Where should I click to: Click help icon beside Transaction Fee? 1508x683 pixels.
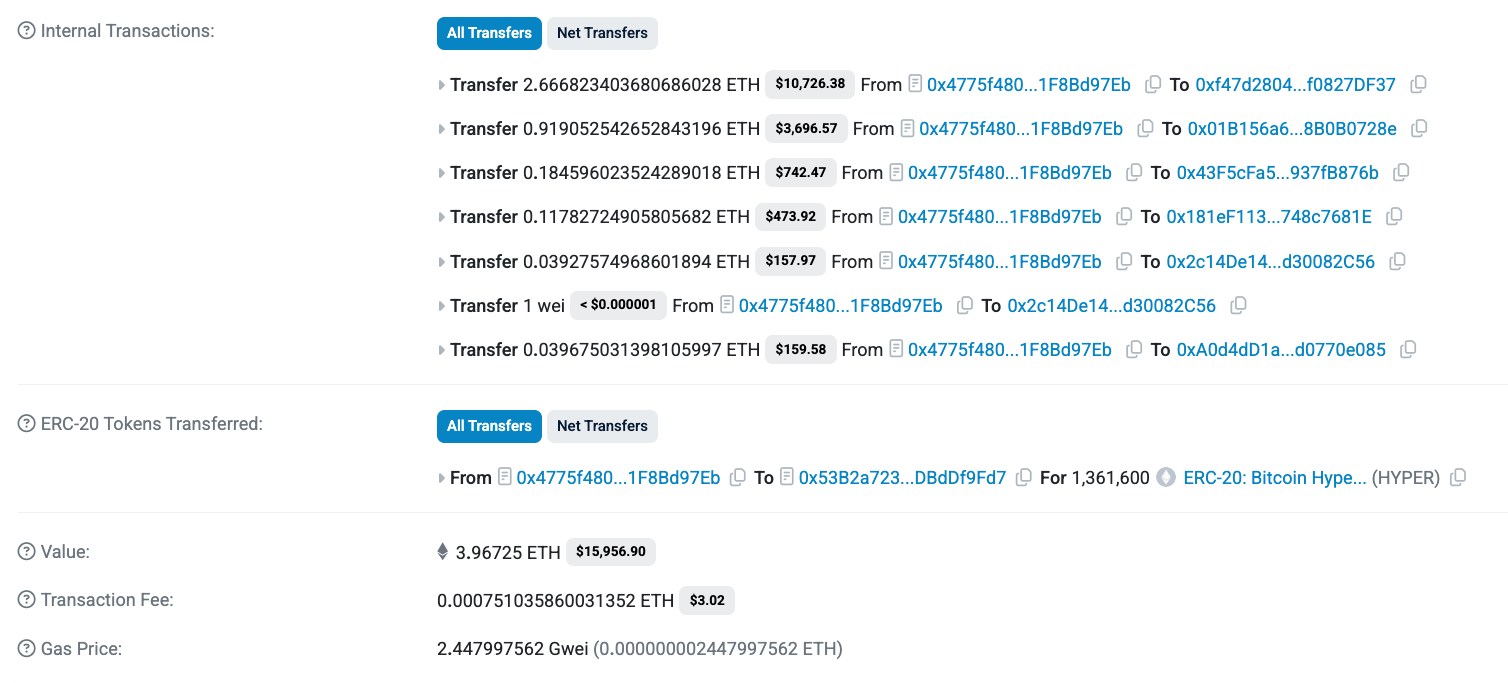point(27,600)
